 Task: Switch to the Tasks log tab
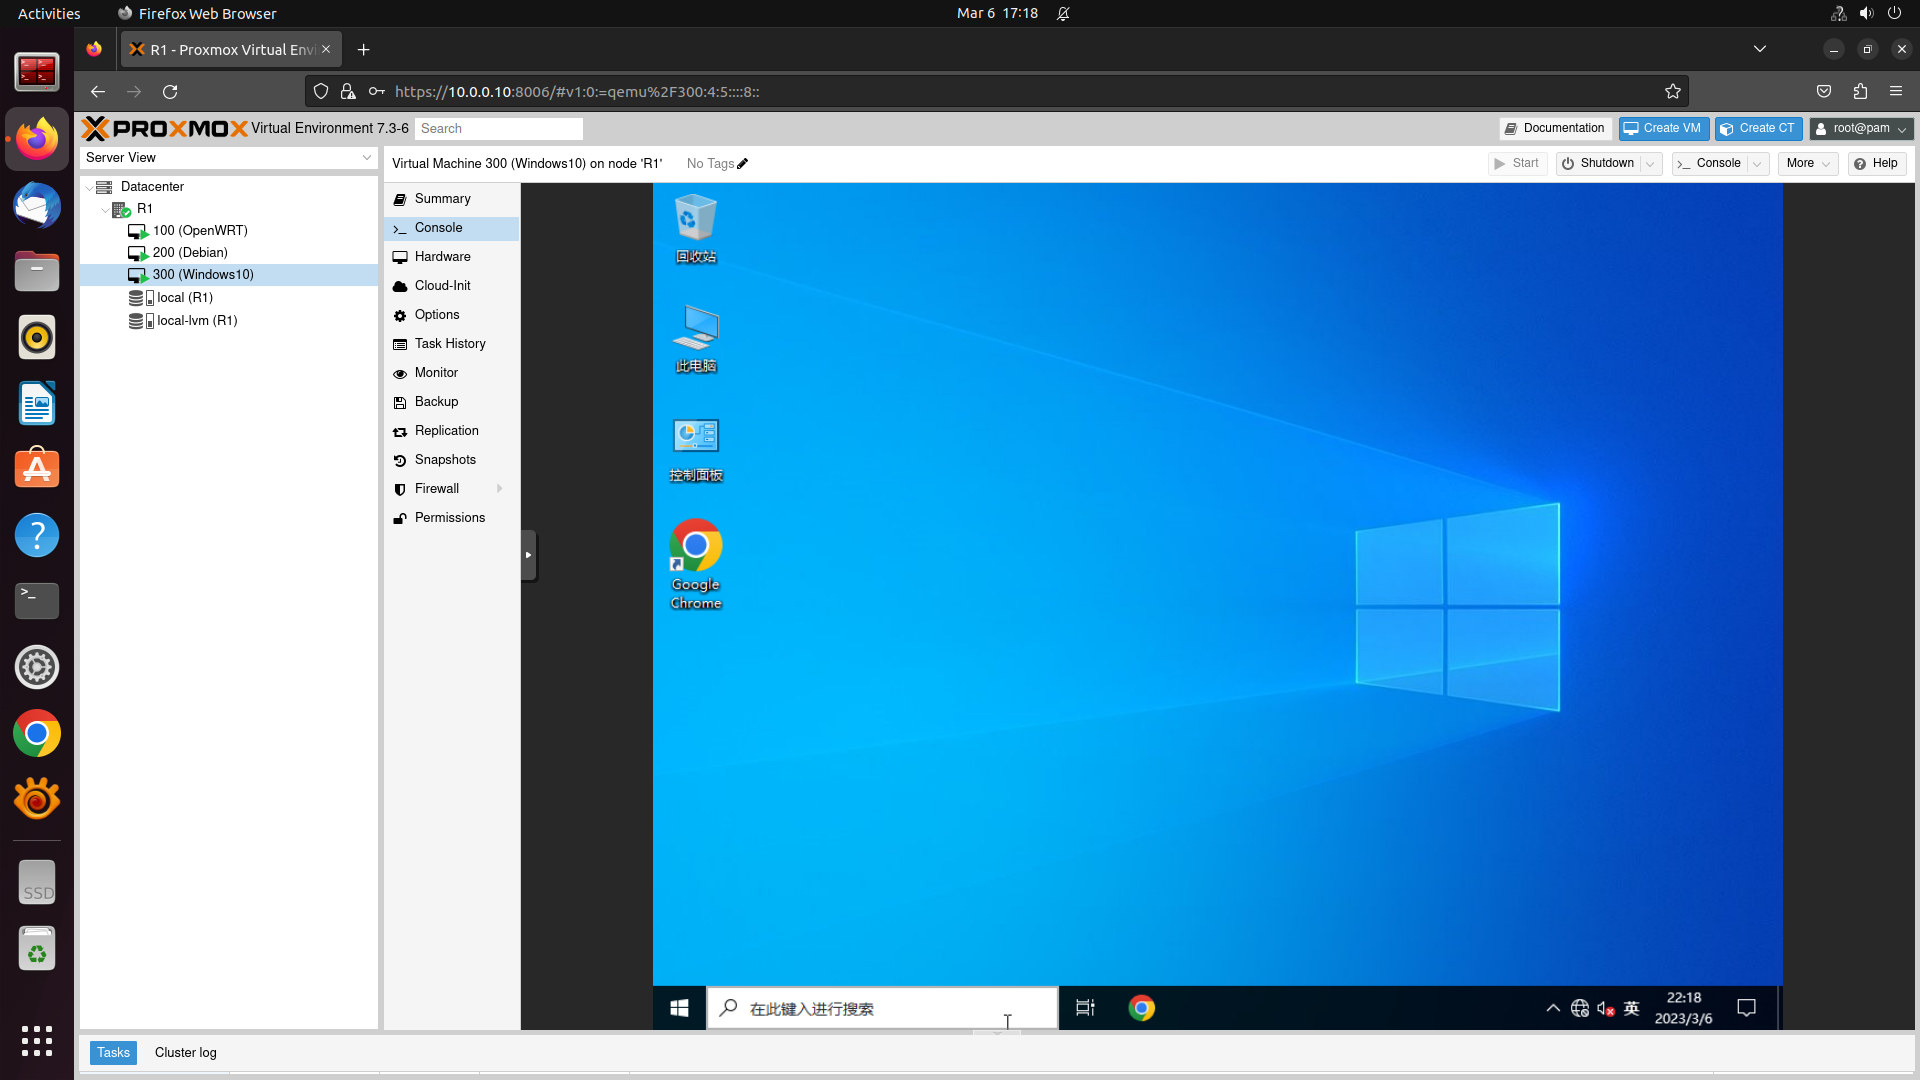point(113,1053)
